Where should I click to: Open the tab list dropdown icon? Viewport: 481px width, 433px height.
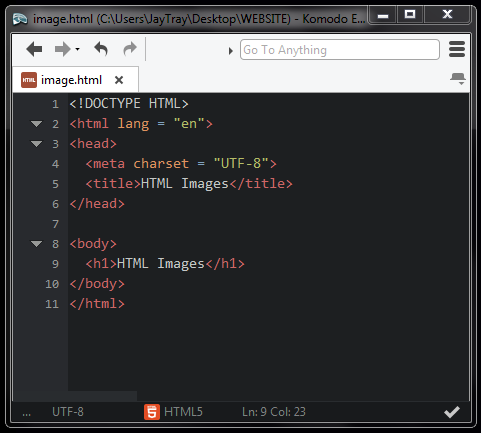click(458, 79)
